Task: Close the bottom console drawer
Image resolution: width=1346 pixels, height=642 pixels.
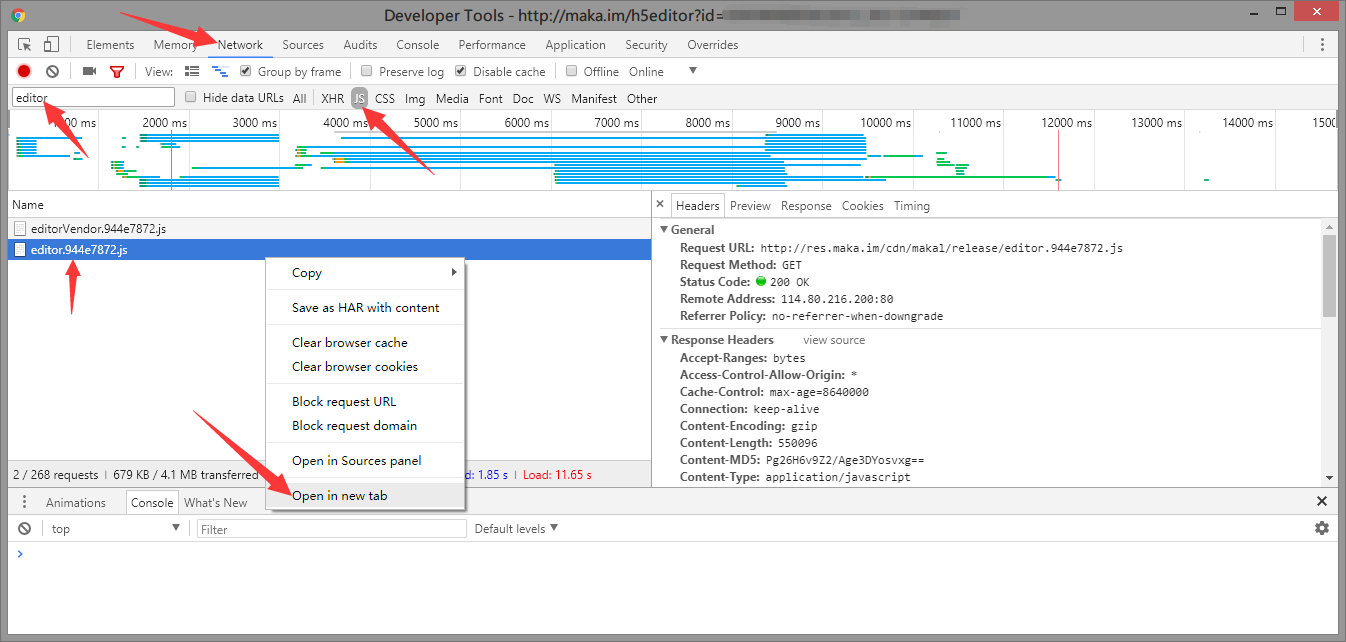Action: [1322, 501]
